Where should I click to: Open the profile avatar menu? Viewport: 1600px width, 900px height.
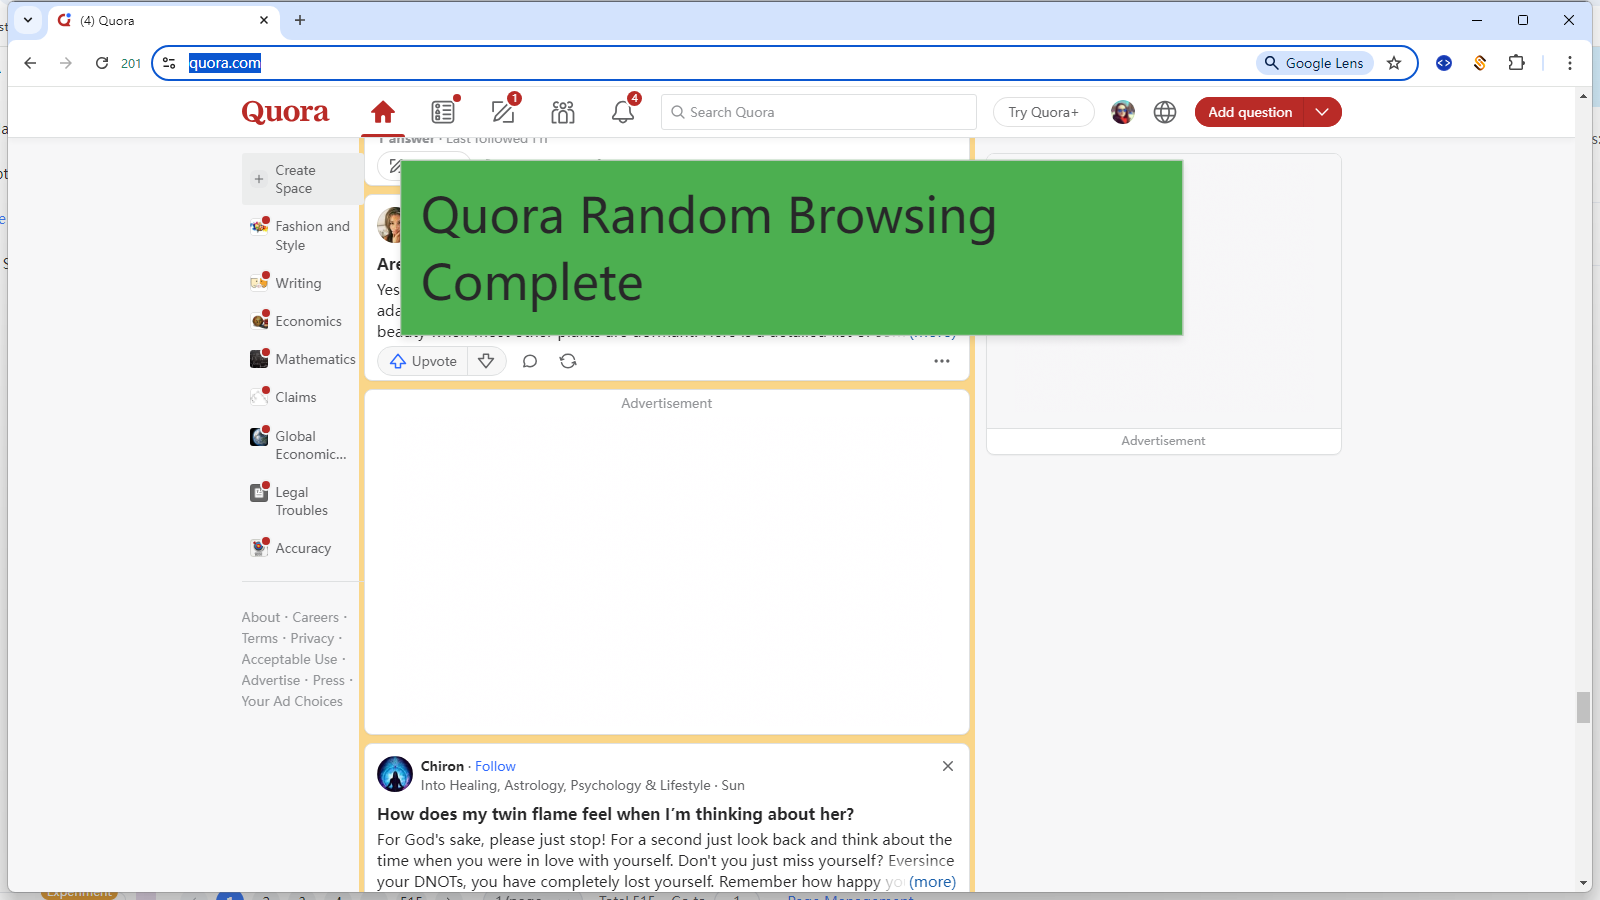click(x=1123, y=112)
